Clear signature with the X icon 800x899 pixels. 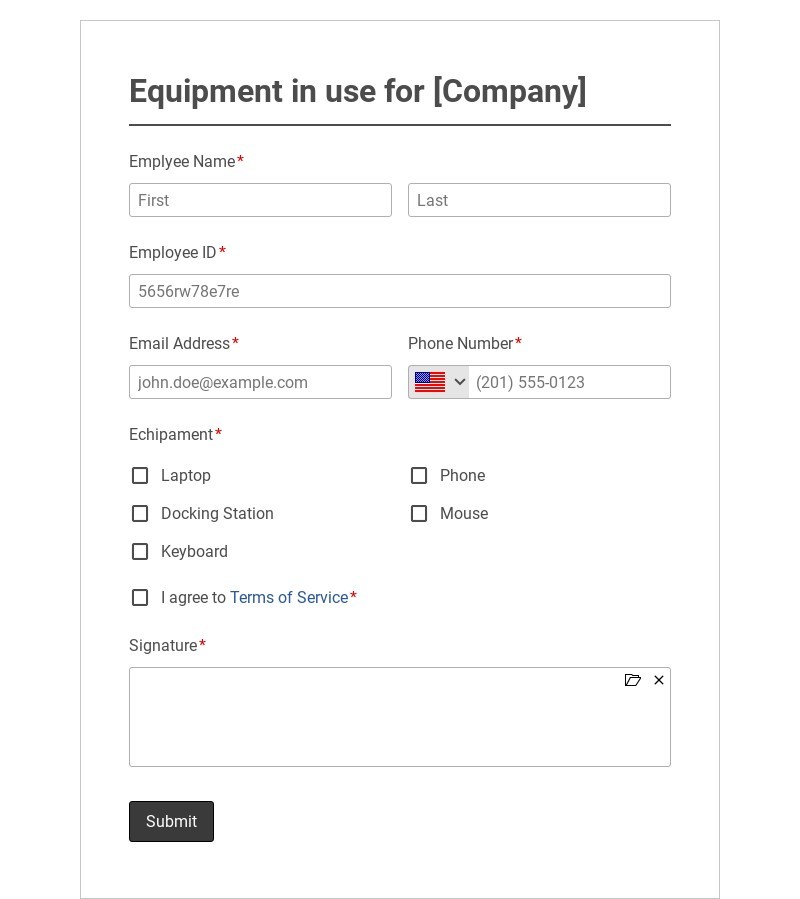point(659,680)
